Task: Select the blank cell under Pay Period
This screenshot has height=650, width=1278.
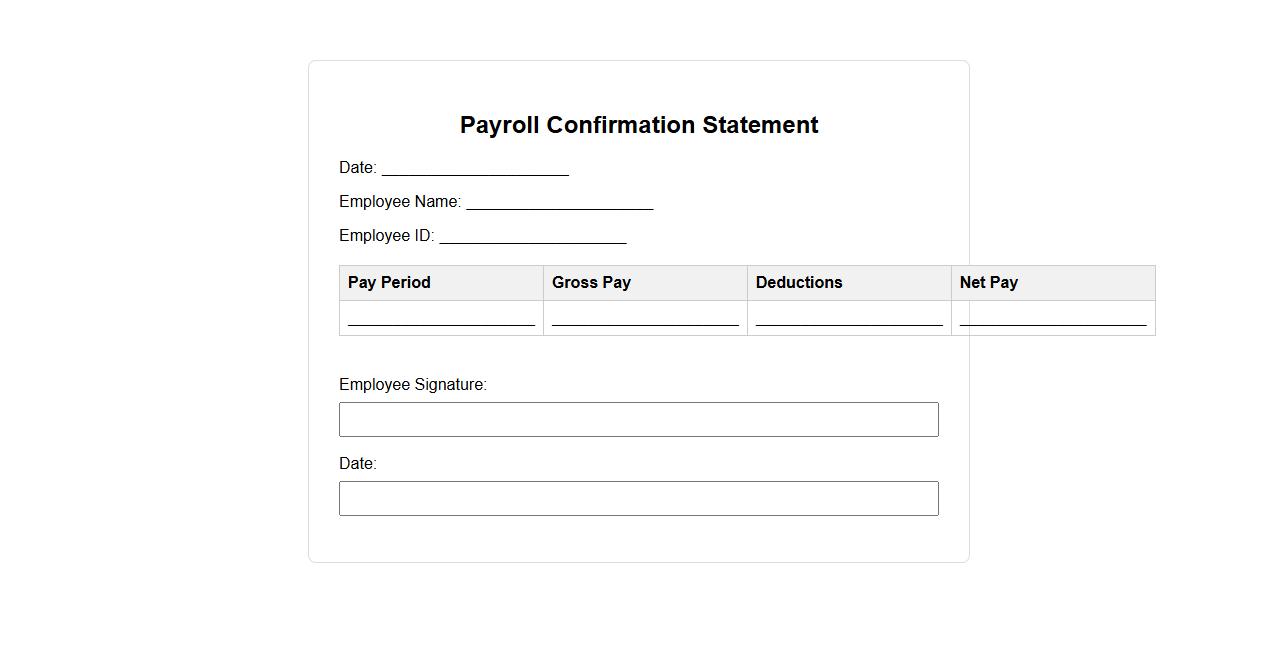Action: tap(441, 318)
